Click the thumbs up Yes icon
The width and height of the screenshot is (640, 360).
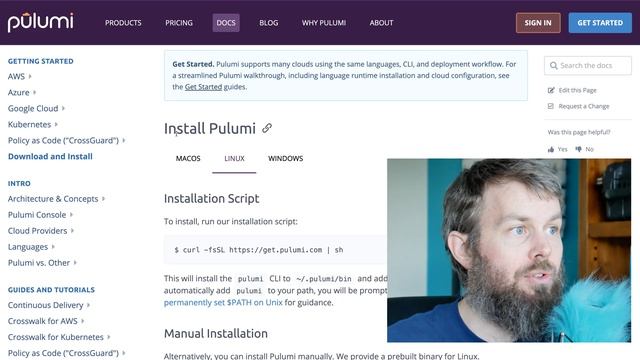coord(551,149)
